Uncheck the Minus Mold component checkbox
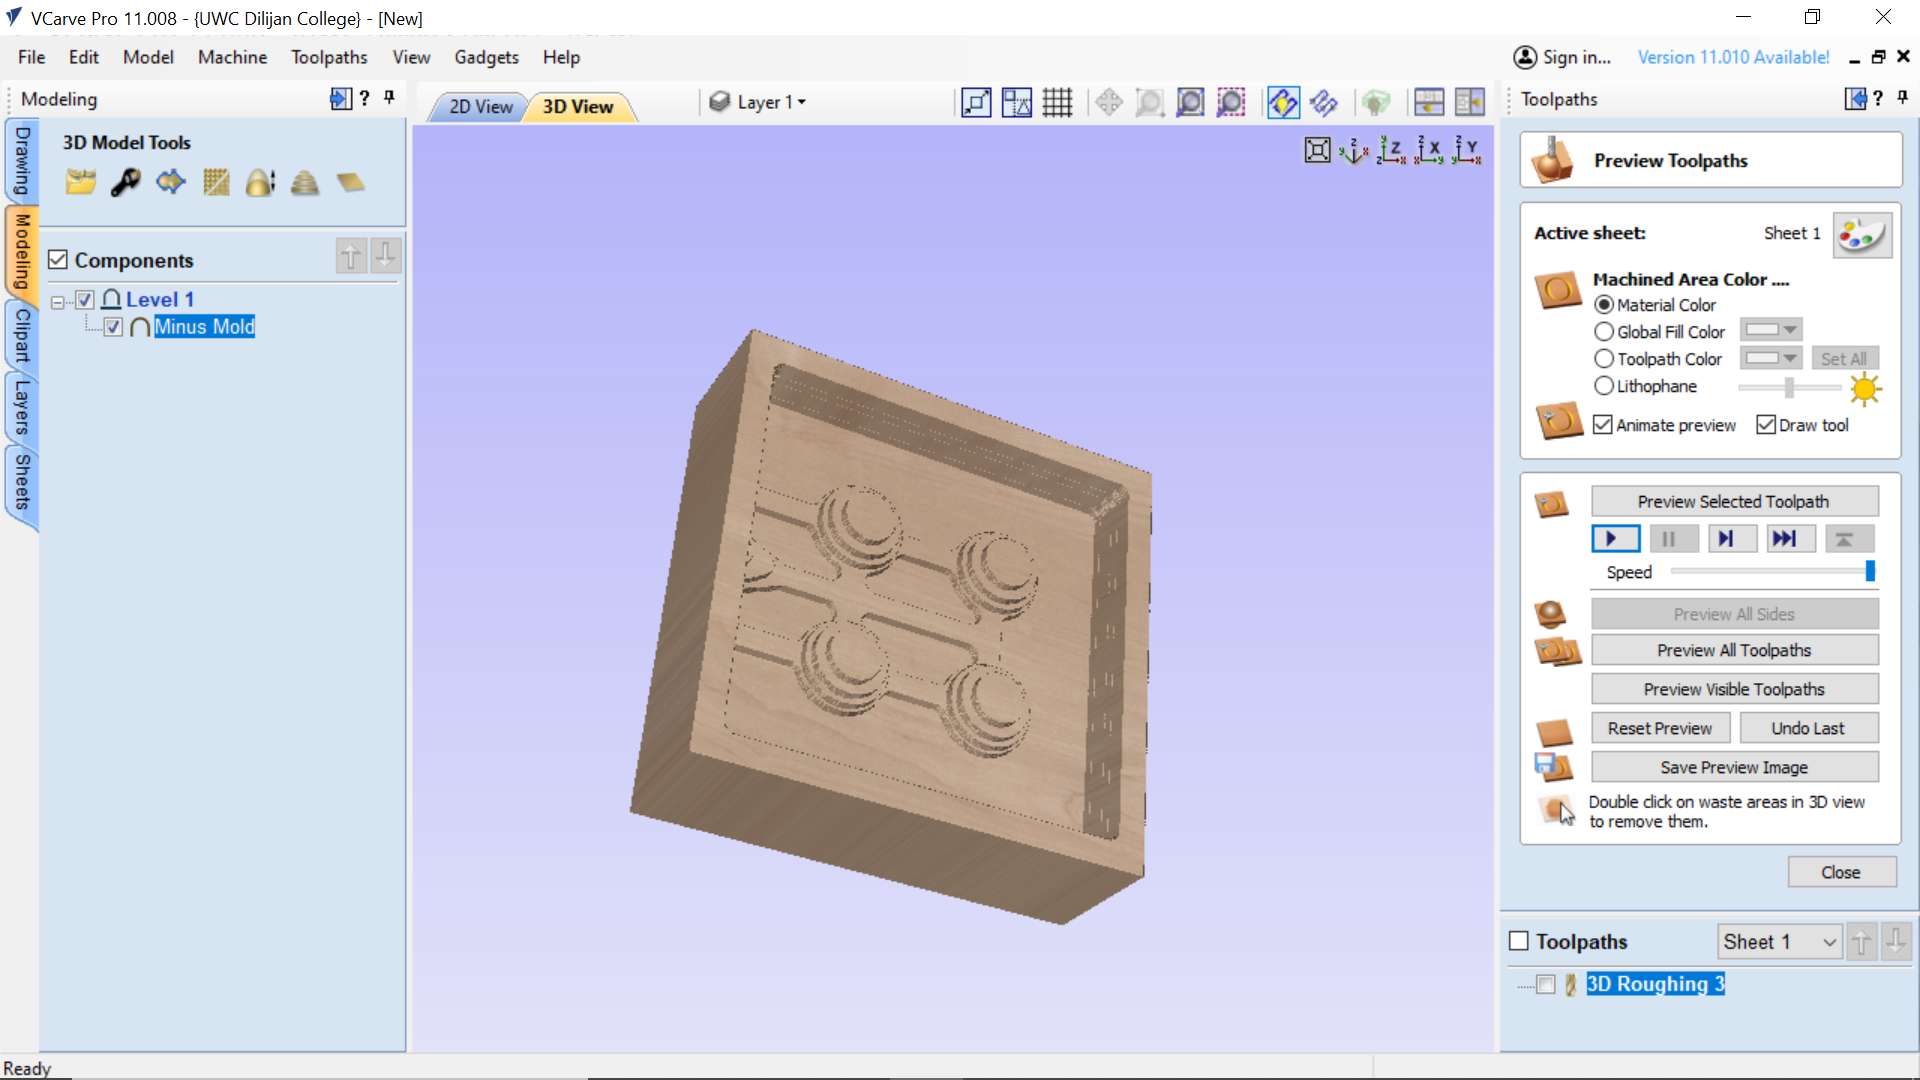The image size is (1920, 1080). pyautogui.click(x=113, y=327)
